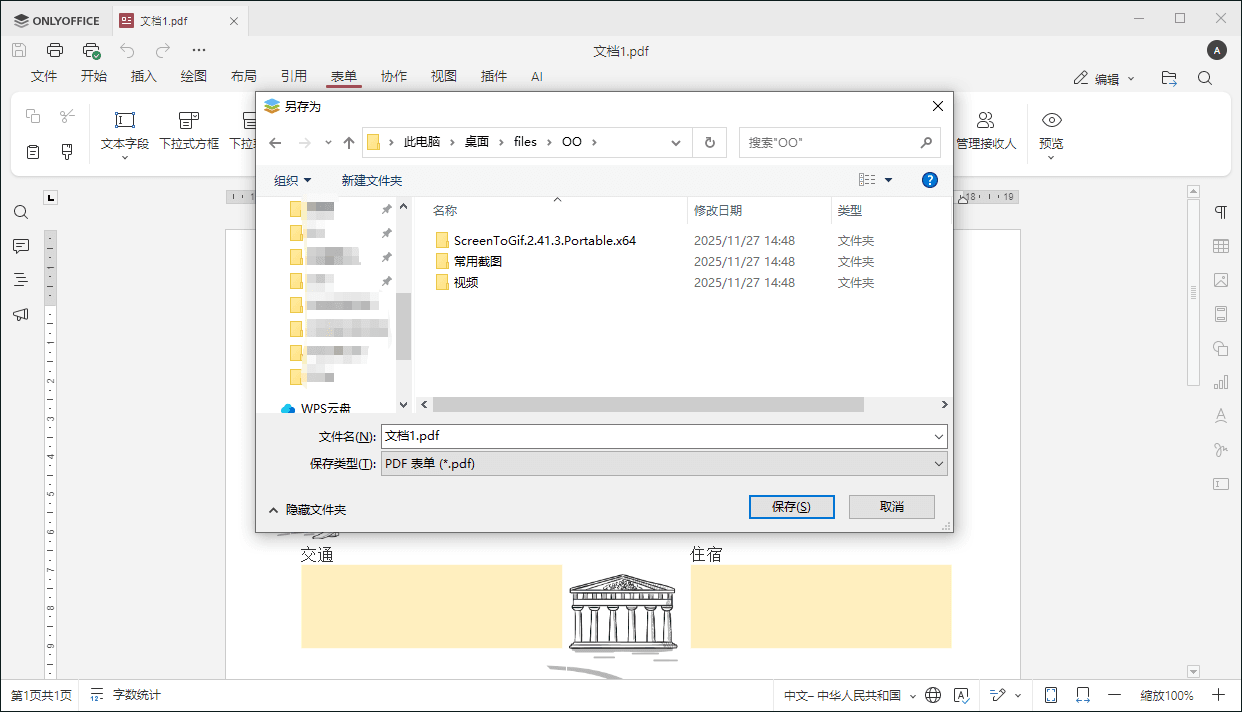The image size is (1242, 712).
Task: Click the print icon in quick toolbar
Action: point(55,50)
